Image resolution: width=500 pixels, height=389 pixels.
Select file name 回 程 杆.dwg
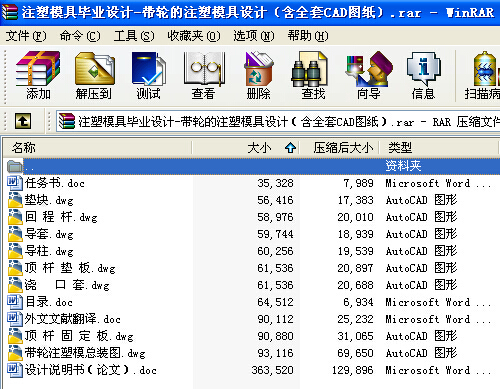pos(61,217)
